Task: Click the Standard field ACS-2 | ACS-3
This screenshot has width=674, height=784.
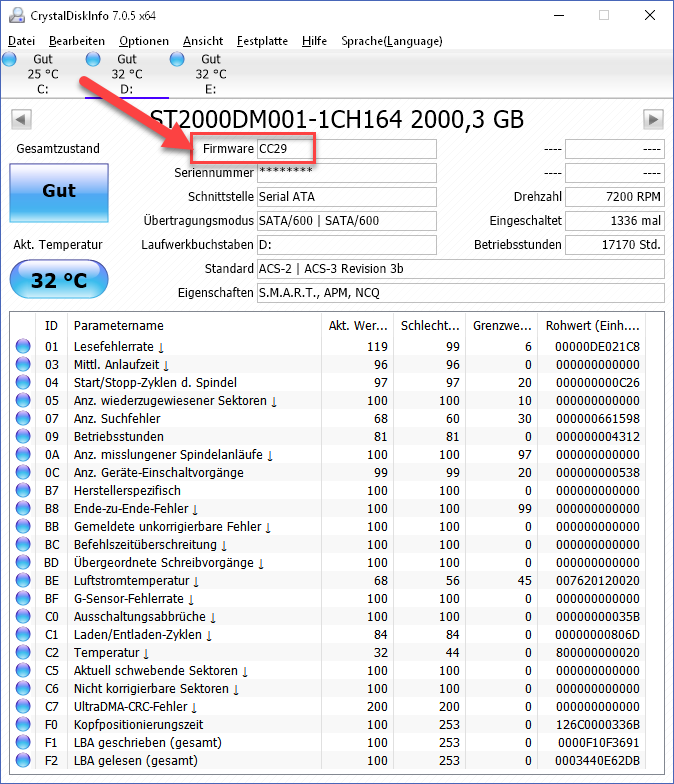Action: tap(460, 269)
